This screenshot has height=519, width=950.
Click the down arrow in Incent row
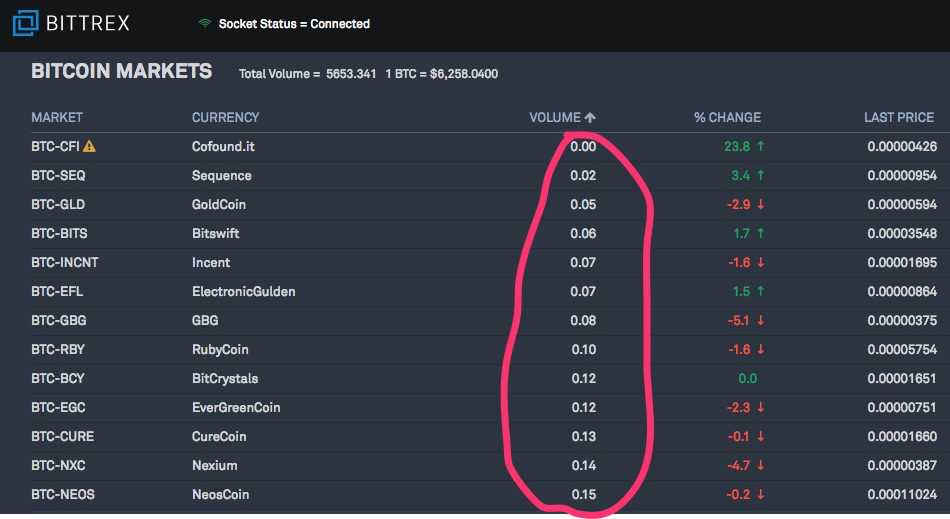pos(760,262)
